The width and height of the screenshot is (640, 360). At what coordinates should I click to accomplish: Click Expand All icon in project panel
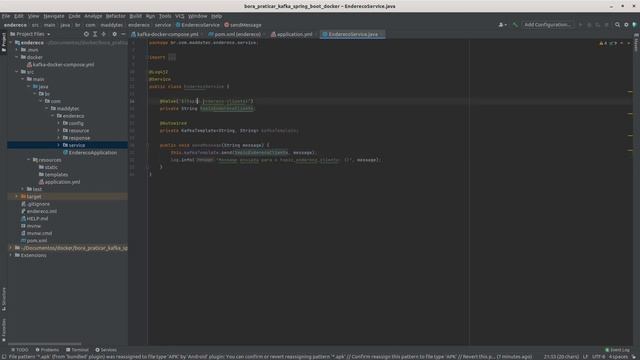click(95, 34)
